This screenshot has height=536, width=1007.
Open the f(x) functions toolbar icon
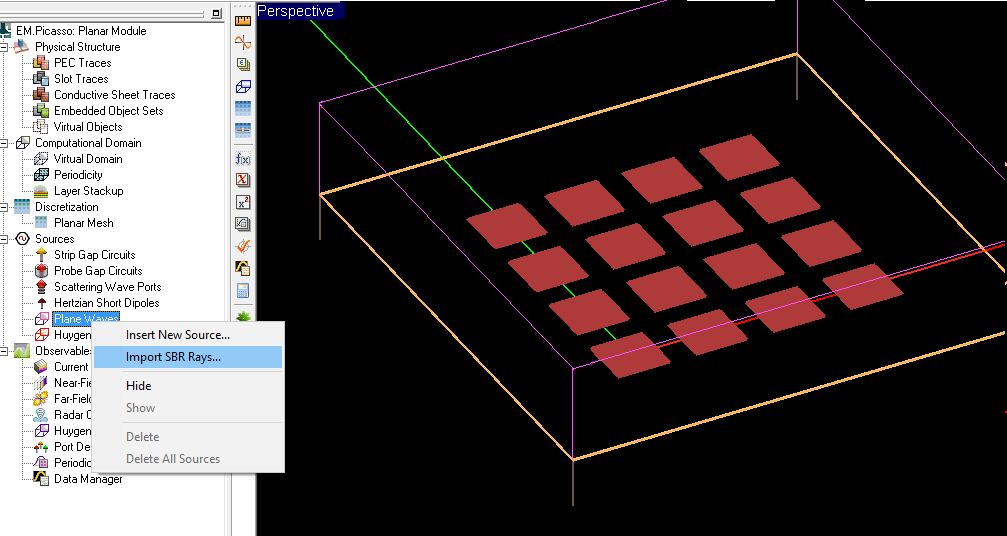(x=242, y=158)
